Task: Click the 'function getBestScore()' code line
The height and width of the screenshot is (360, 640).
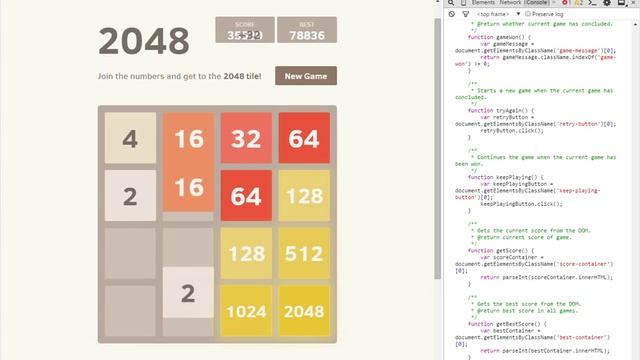Action: (x=507, y=324)
